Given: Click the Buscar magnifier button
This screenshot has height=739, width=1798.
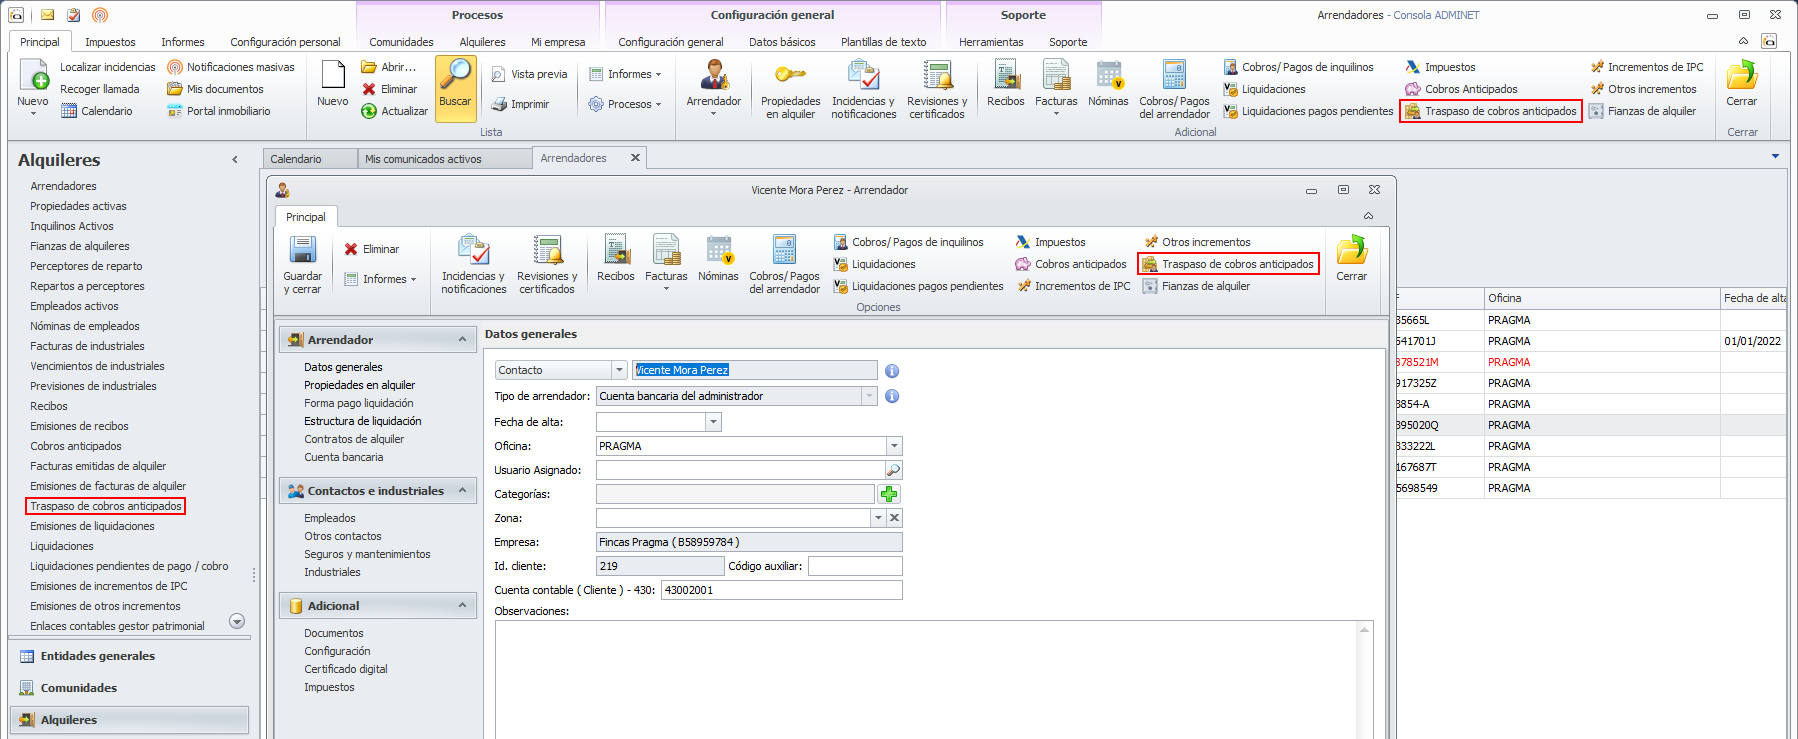Looking at the screenshot, I should point(455,88).
